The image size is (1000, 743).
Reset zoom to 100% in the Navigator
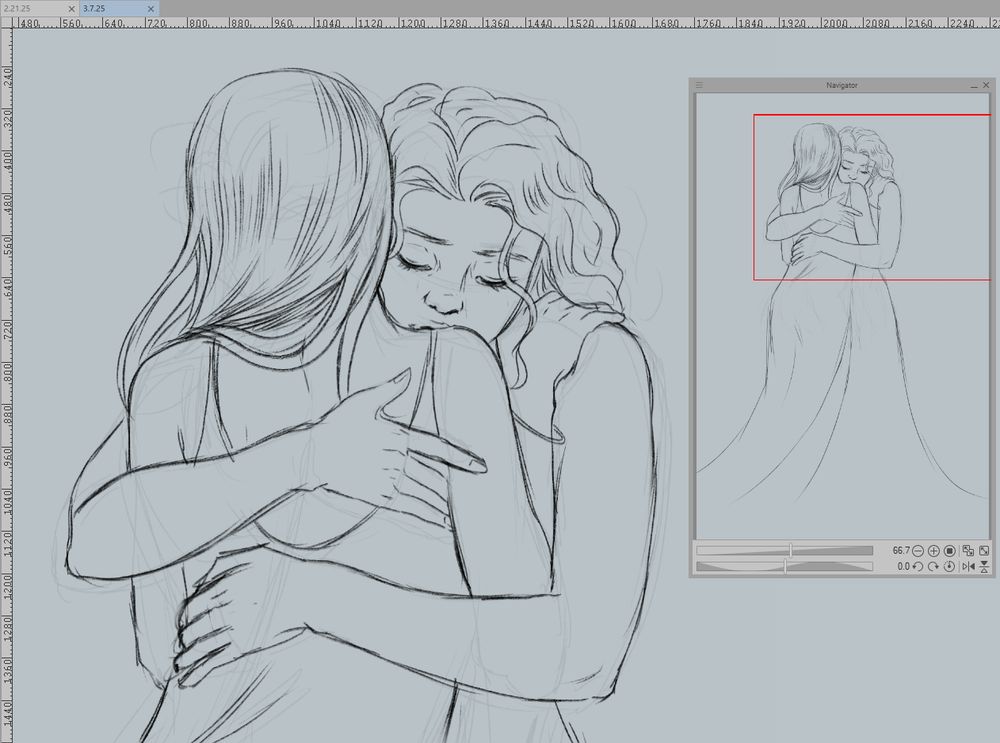coord(950,550)
